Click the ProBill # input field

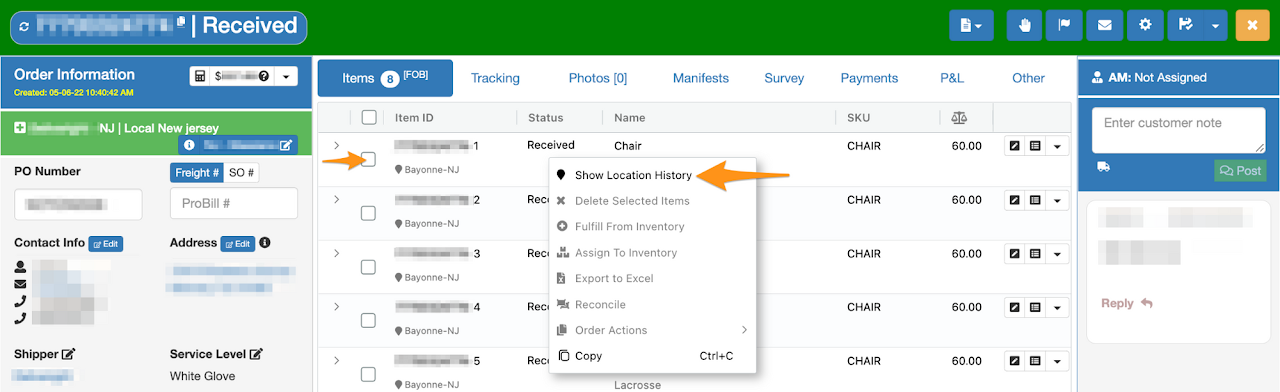tap(234, 204)
